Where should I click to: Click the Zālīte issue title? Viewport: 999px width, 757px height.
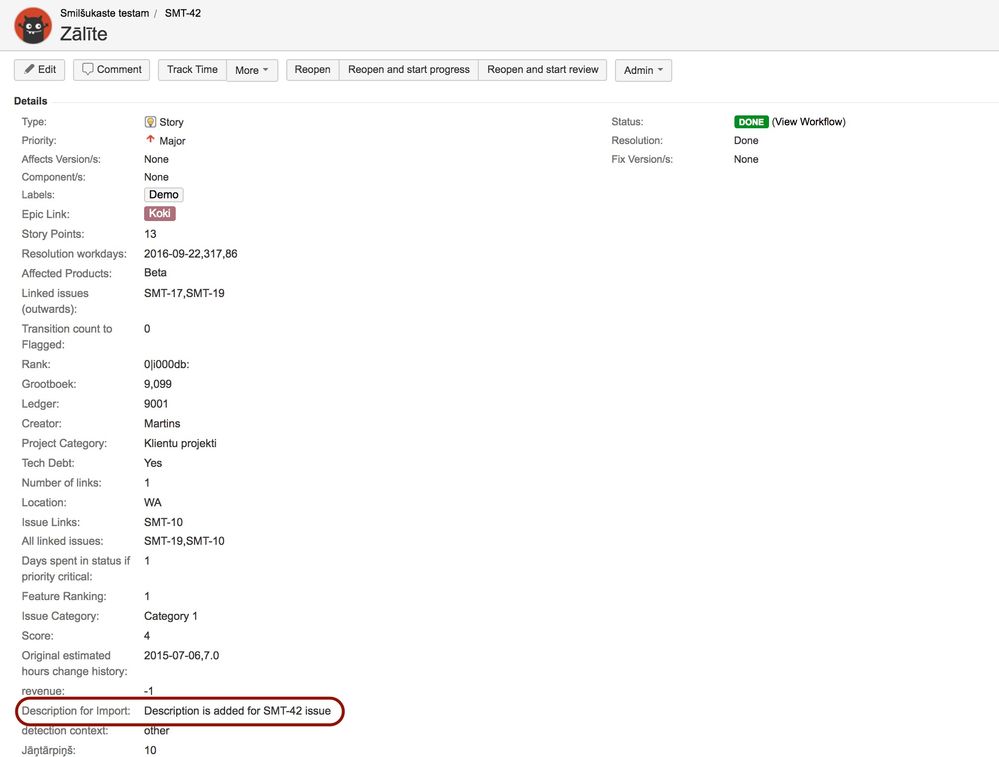pyautogui.click(x=83, y=34)
